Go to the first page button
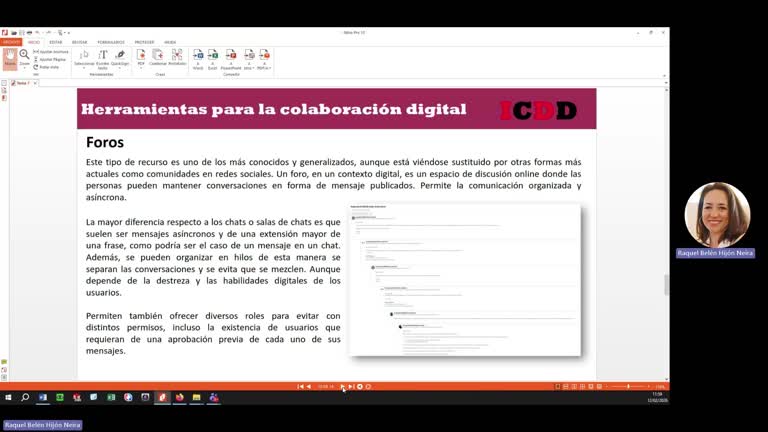768x432 pixels. click(x=300, y=386)
